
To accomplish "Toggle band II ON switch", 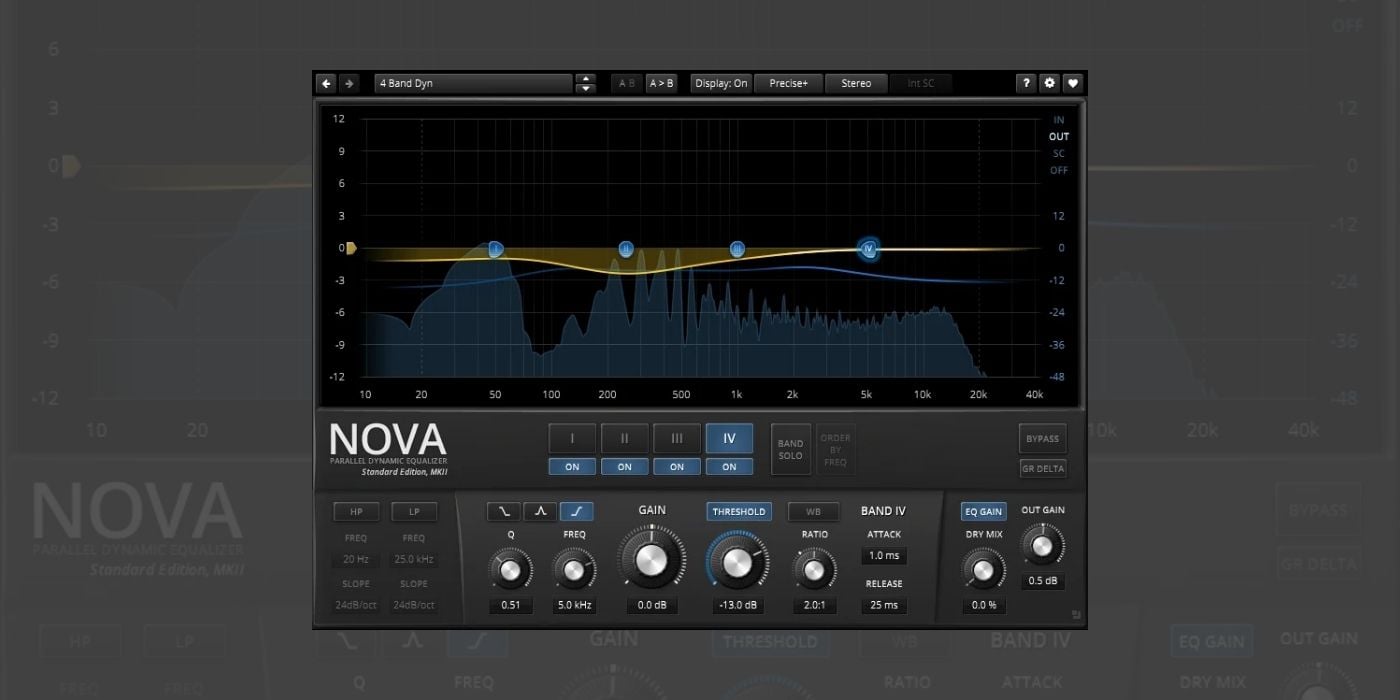I will point(625,466).
